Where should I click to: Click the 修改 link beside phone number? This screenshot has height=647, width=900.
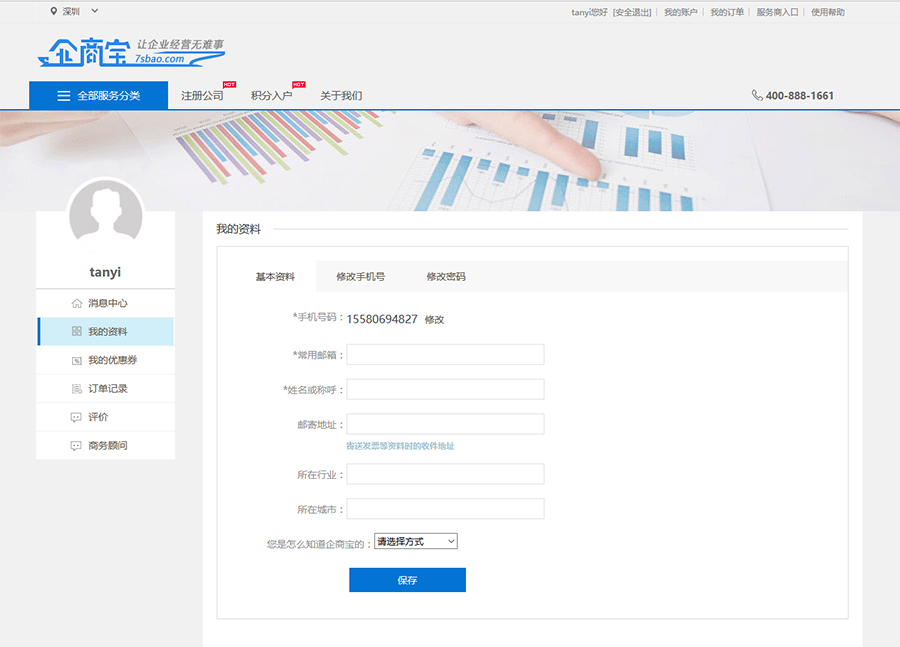434,320
